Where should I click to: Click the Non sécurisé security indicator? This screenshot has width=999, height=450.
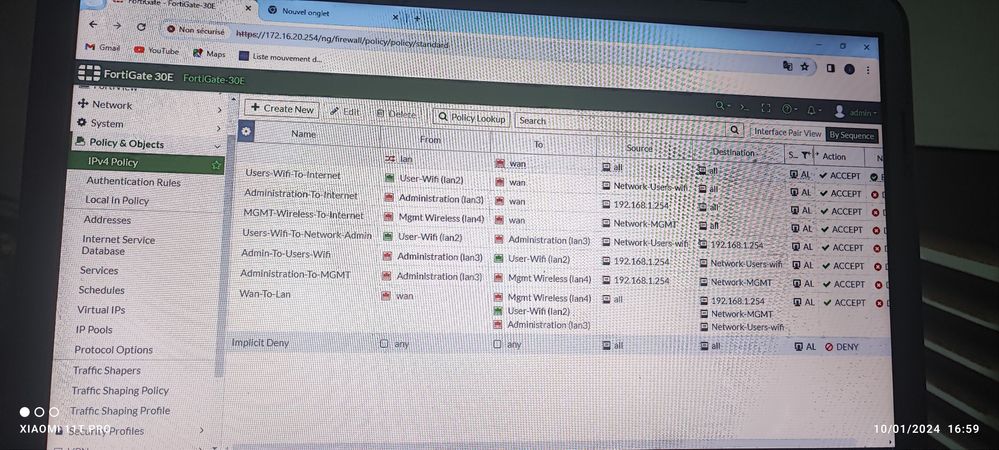pyautogui.click(x=196, y=30)
